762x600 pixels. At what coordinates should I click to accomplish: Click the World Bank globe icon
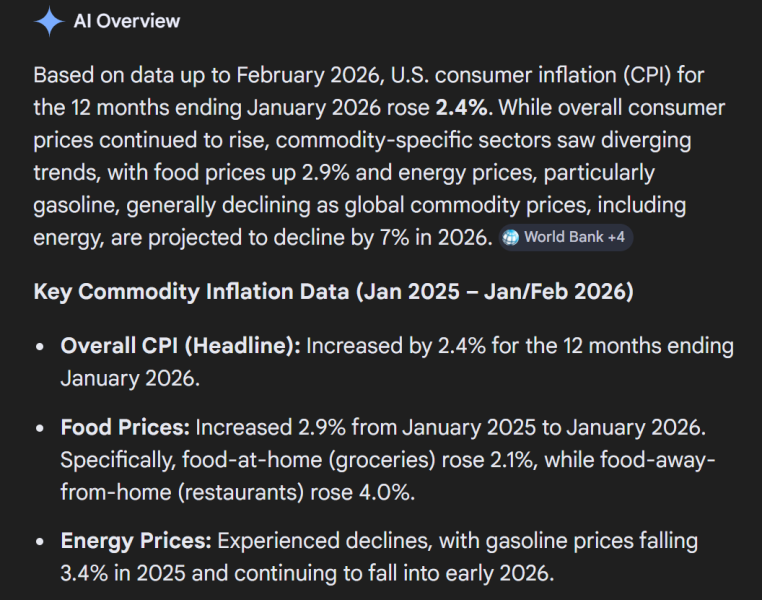(511, 237)
